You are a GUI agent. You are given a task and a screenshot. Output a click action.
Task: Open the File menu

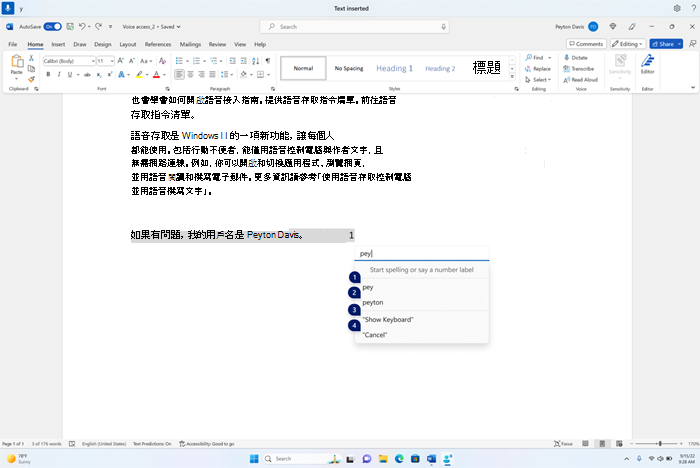[12, 44]
